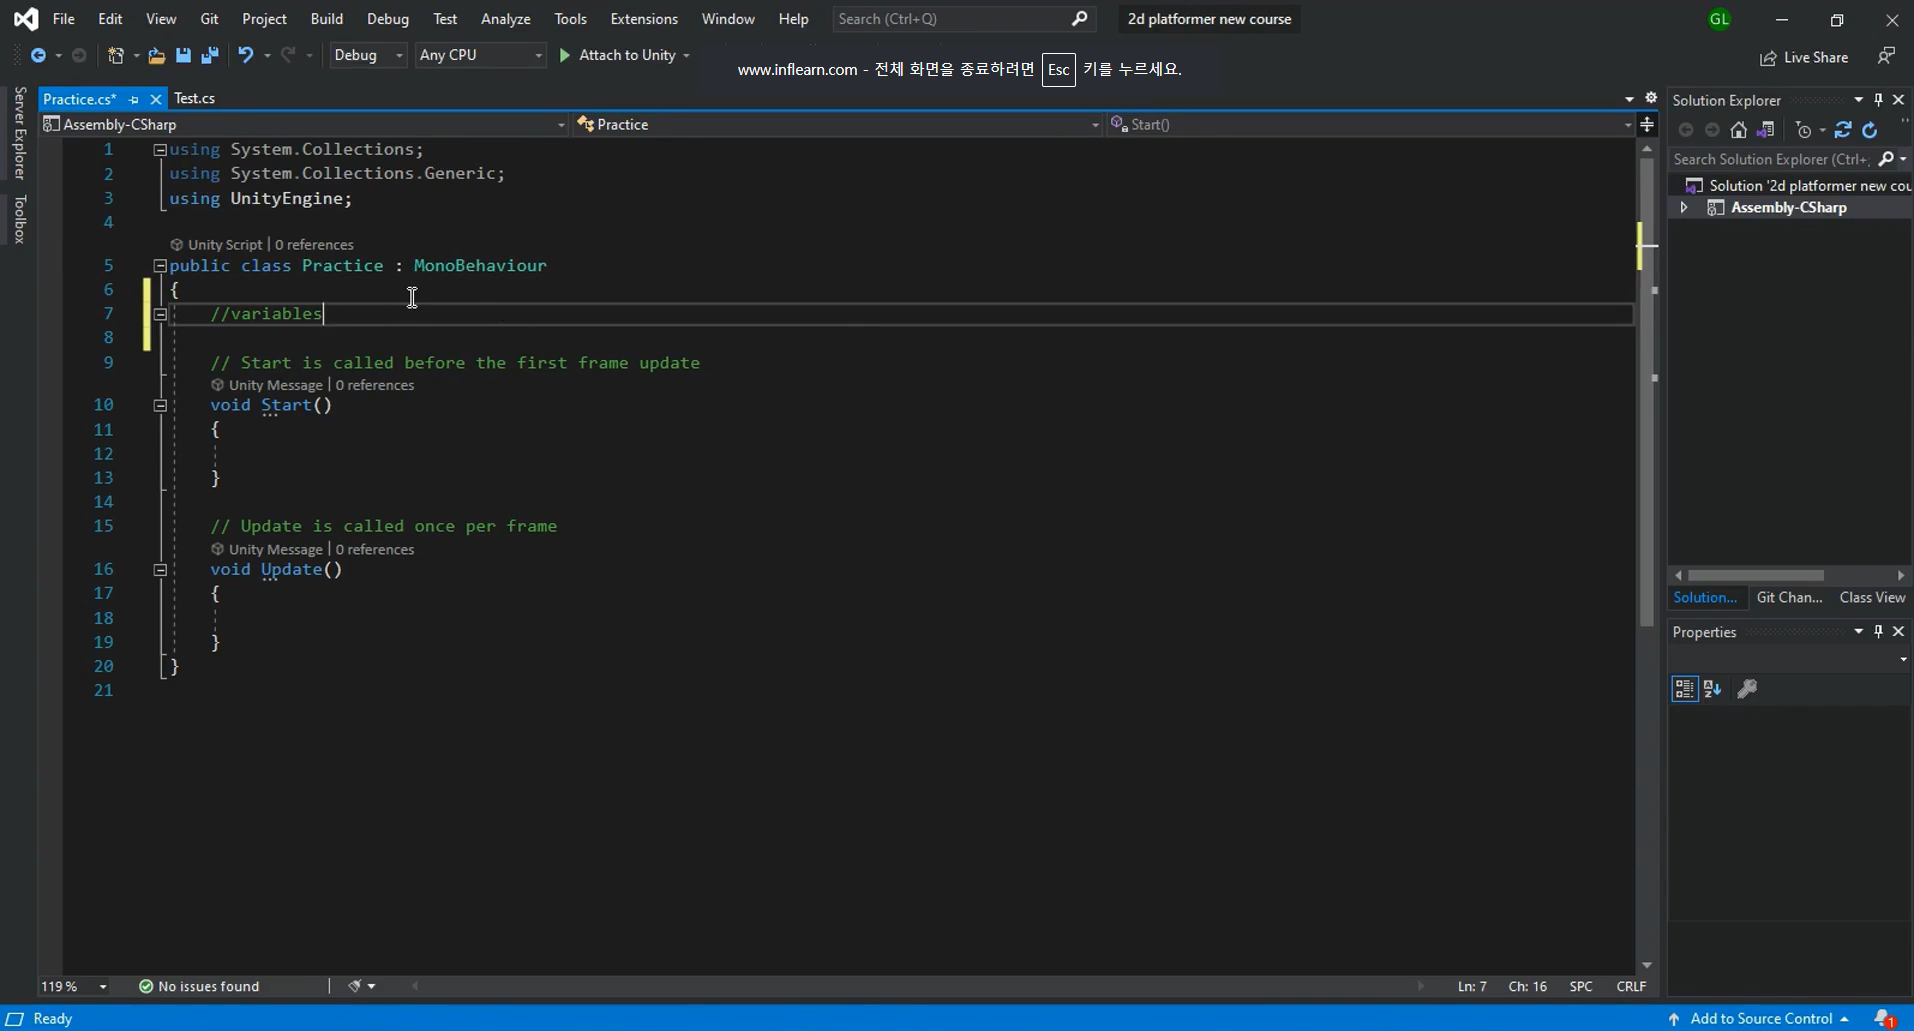Open the Extensions menu
The height and width of the screenshot is (1031, 1914).
pos(643,19)
